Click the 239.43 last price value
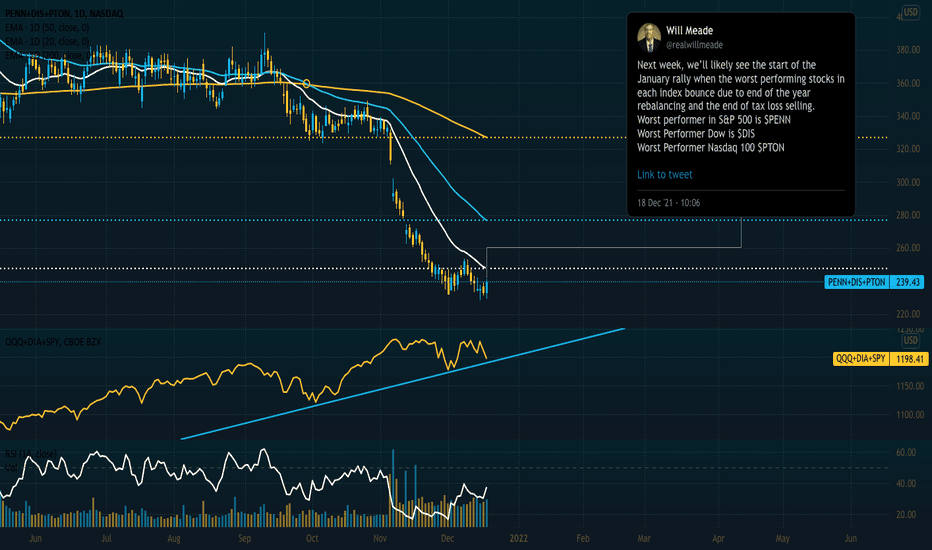The width and height of the screenshot is (932, 550). (907, 282)
